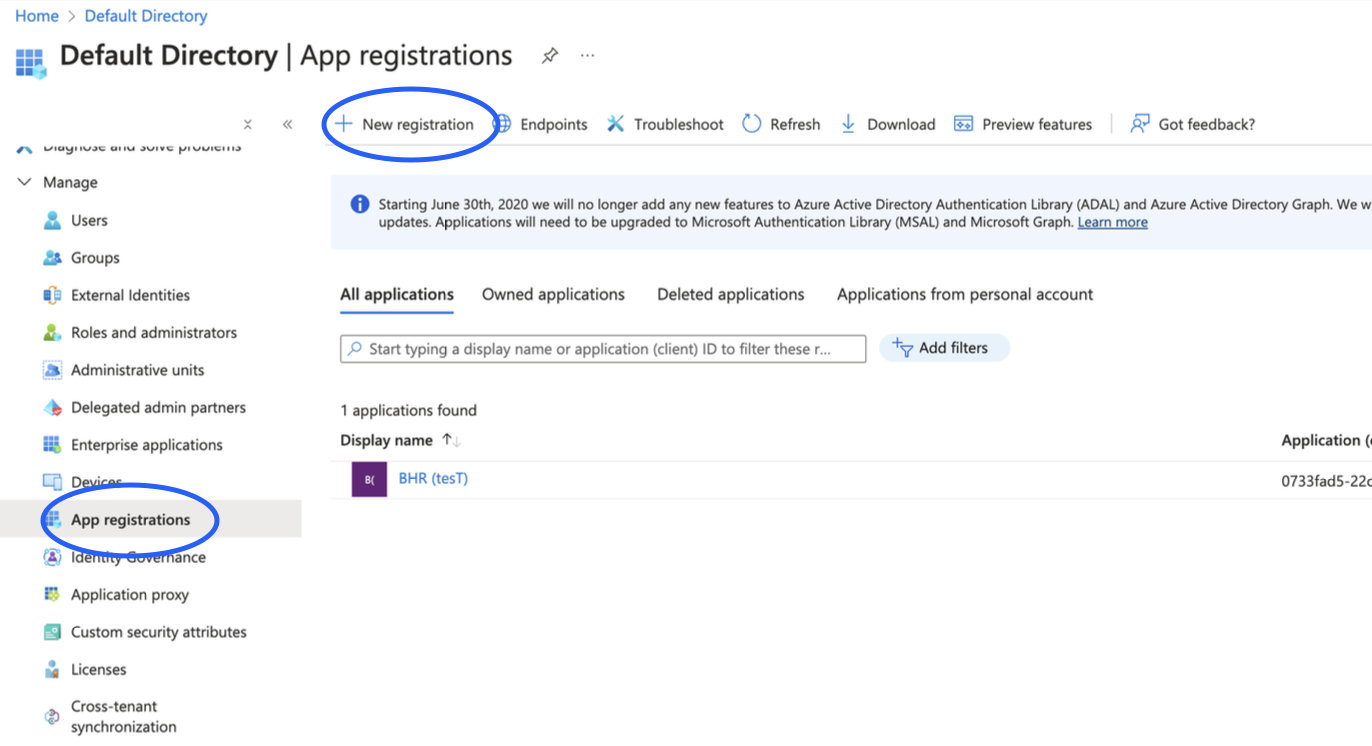Click the Custom security attributes icon
The width and height of the screenshot is (1372, 746).
52,632
